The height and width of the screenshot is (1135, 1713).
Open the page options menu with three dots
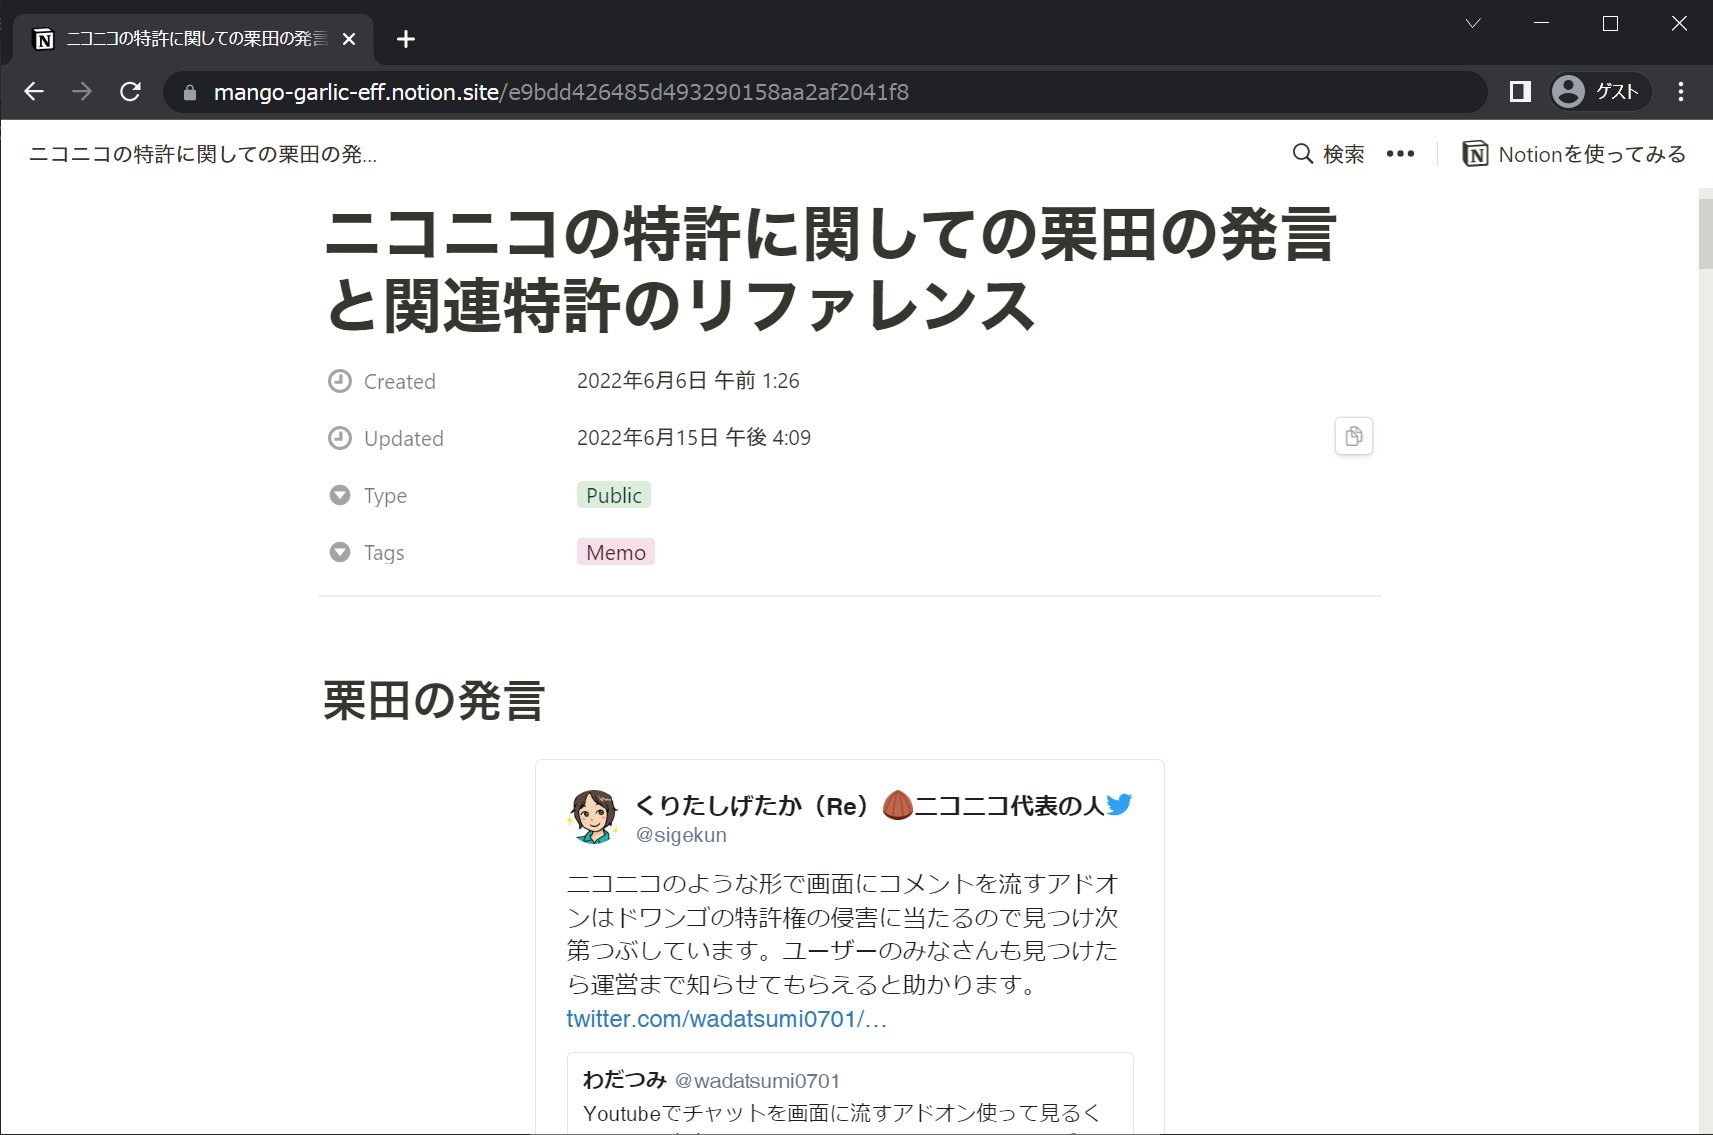(x=1401, y=153)
